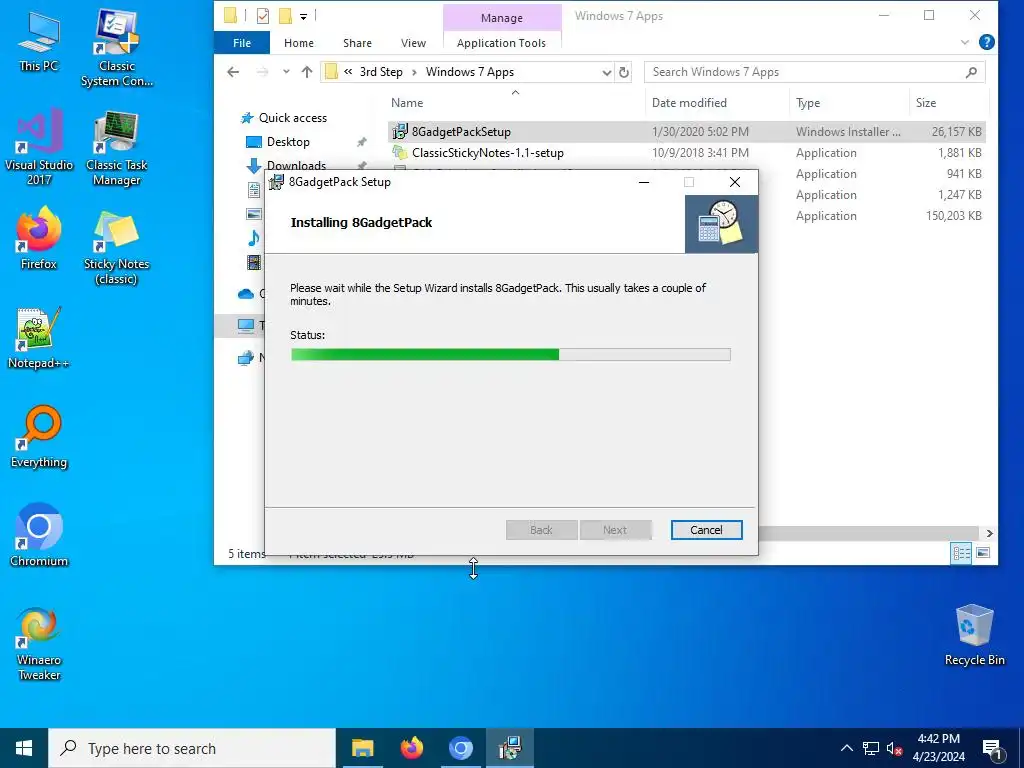Open Classic System Control Panel shortcut
1024x768 pixels.
tap(116, 48)
